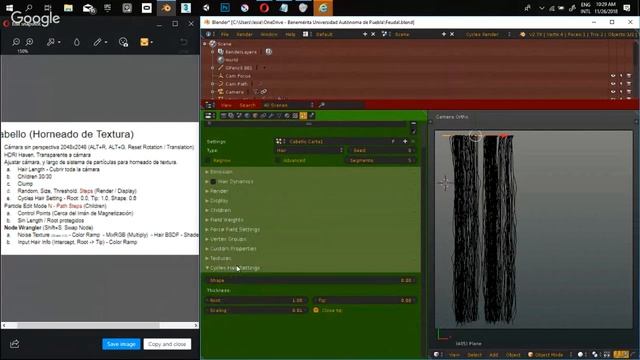Open Internet Explorer from the taskbar
Viewport: 640px width, 360px height.
pyautogui.click(x=323, y=8)
